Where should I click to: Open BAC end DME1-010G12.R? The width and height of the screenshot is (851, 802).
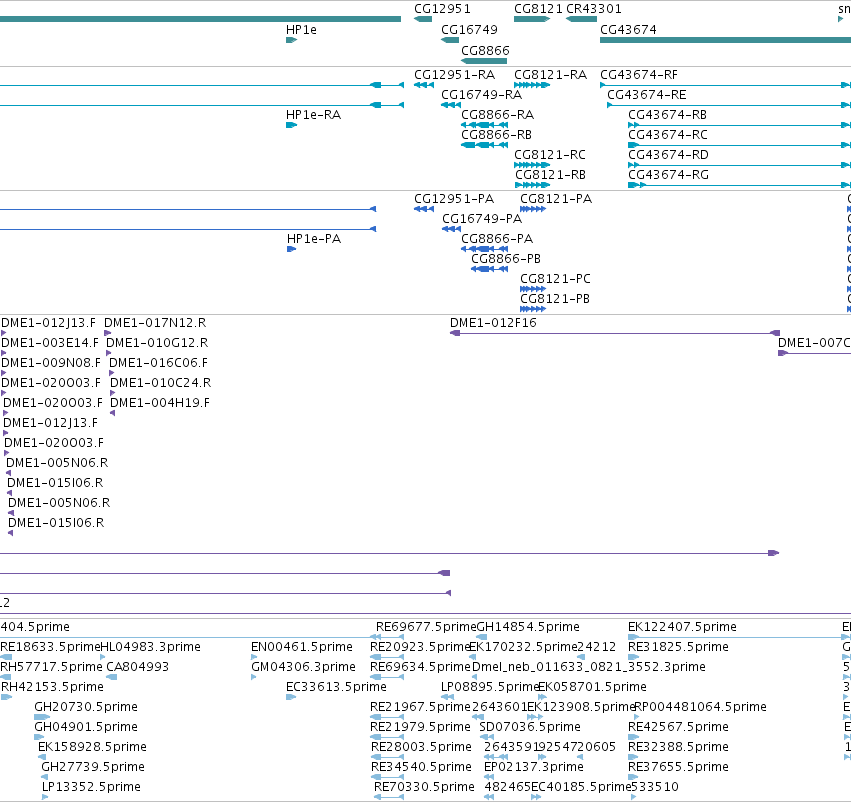pos(157,343)
